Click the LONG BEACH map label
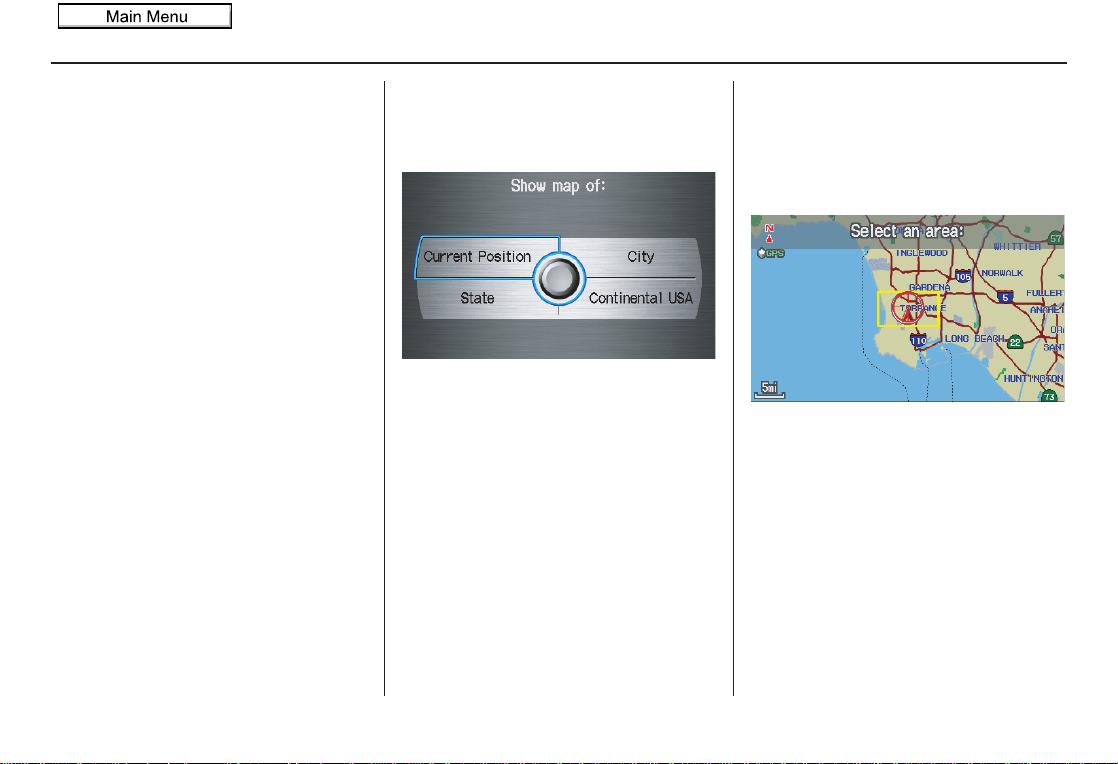1118x764 pixels. tap(975, 339)
